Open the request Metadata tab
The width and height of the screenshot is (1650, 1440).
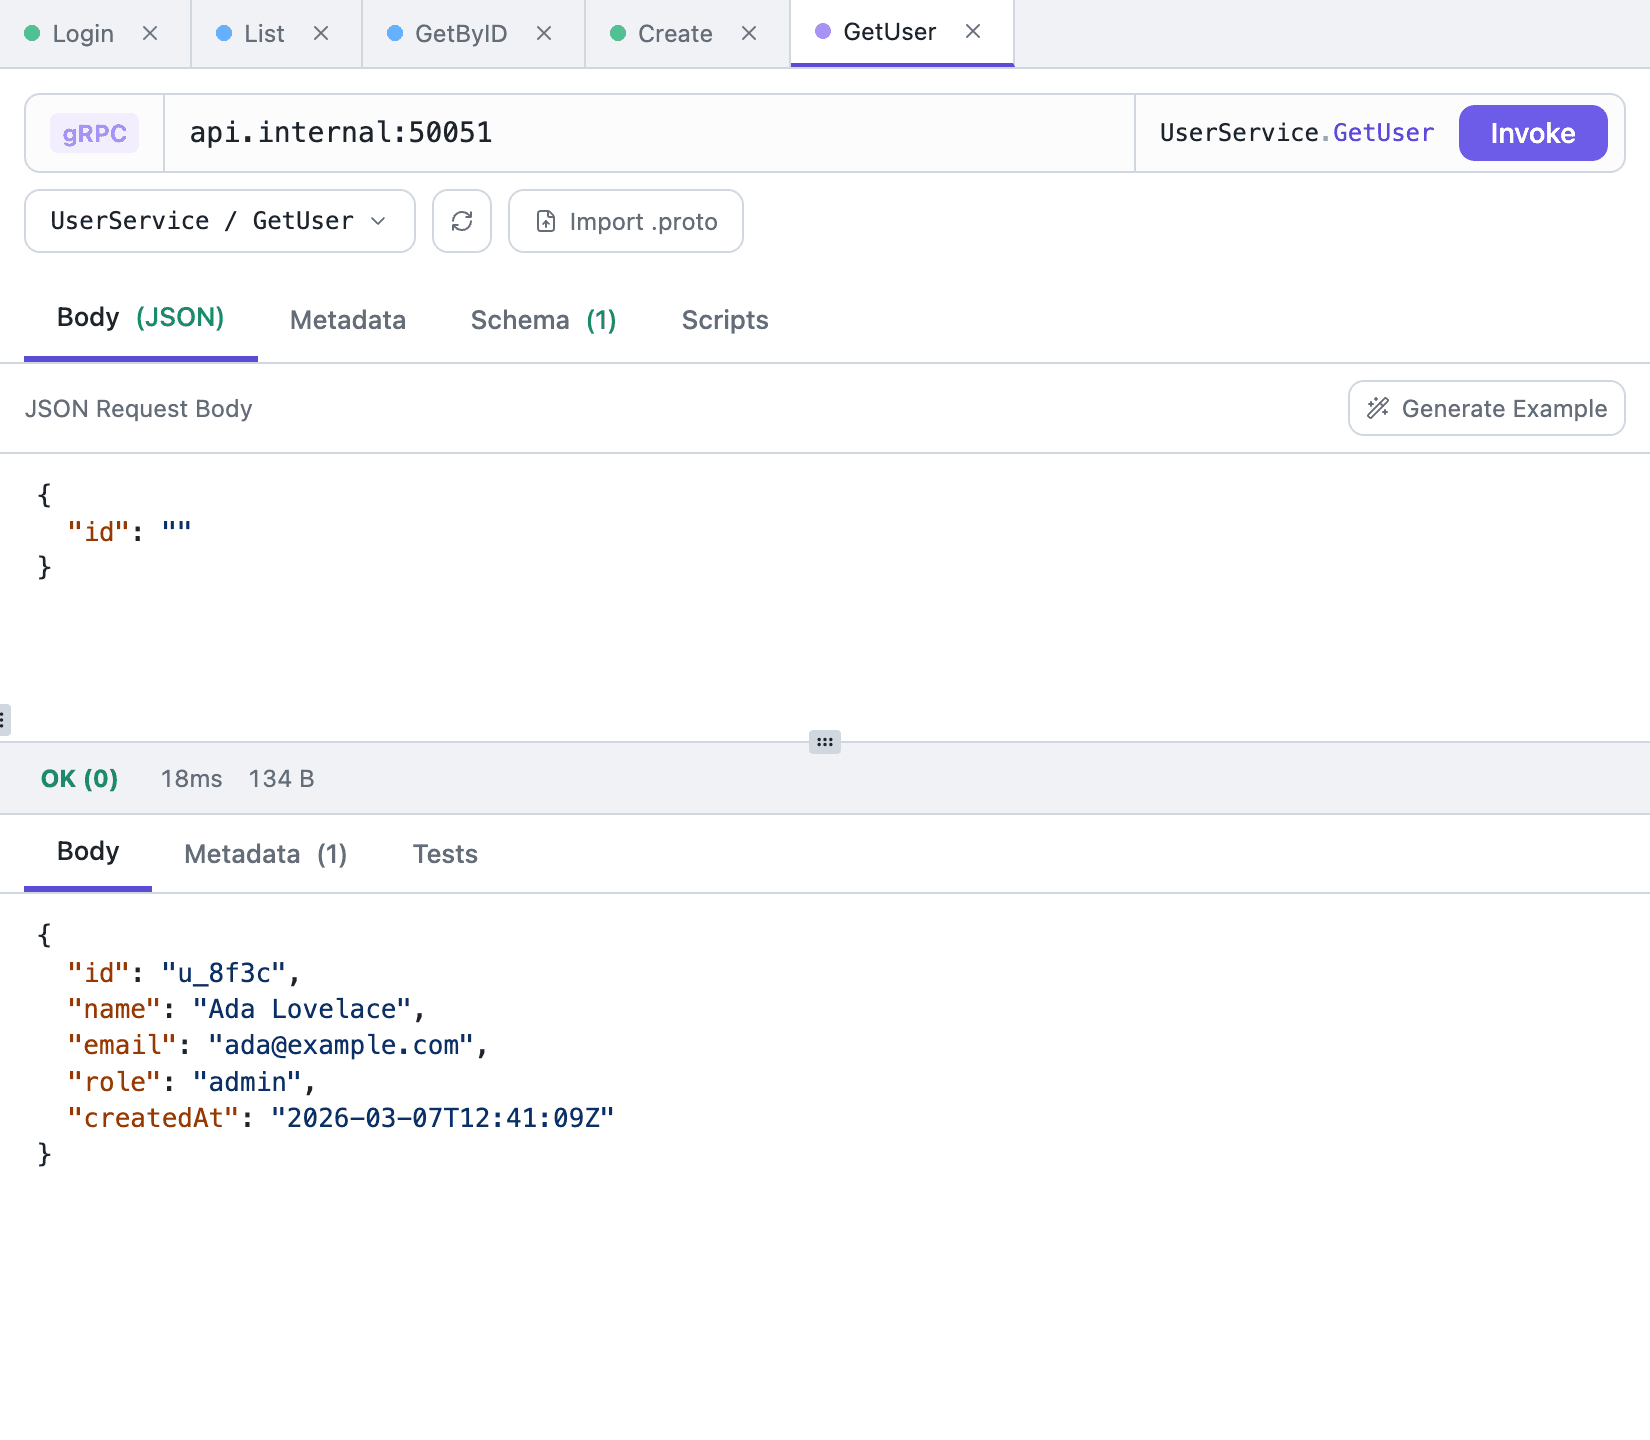[348, 320]
